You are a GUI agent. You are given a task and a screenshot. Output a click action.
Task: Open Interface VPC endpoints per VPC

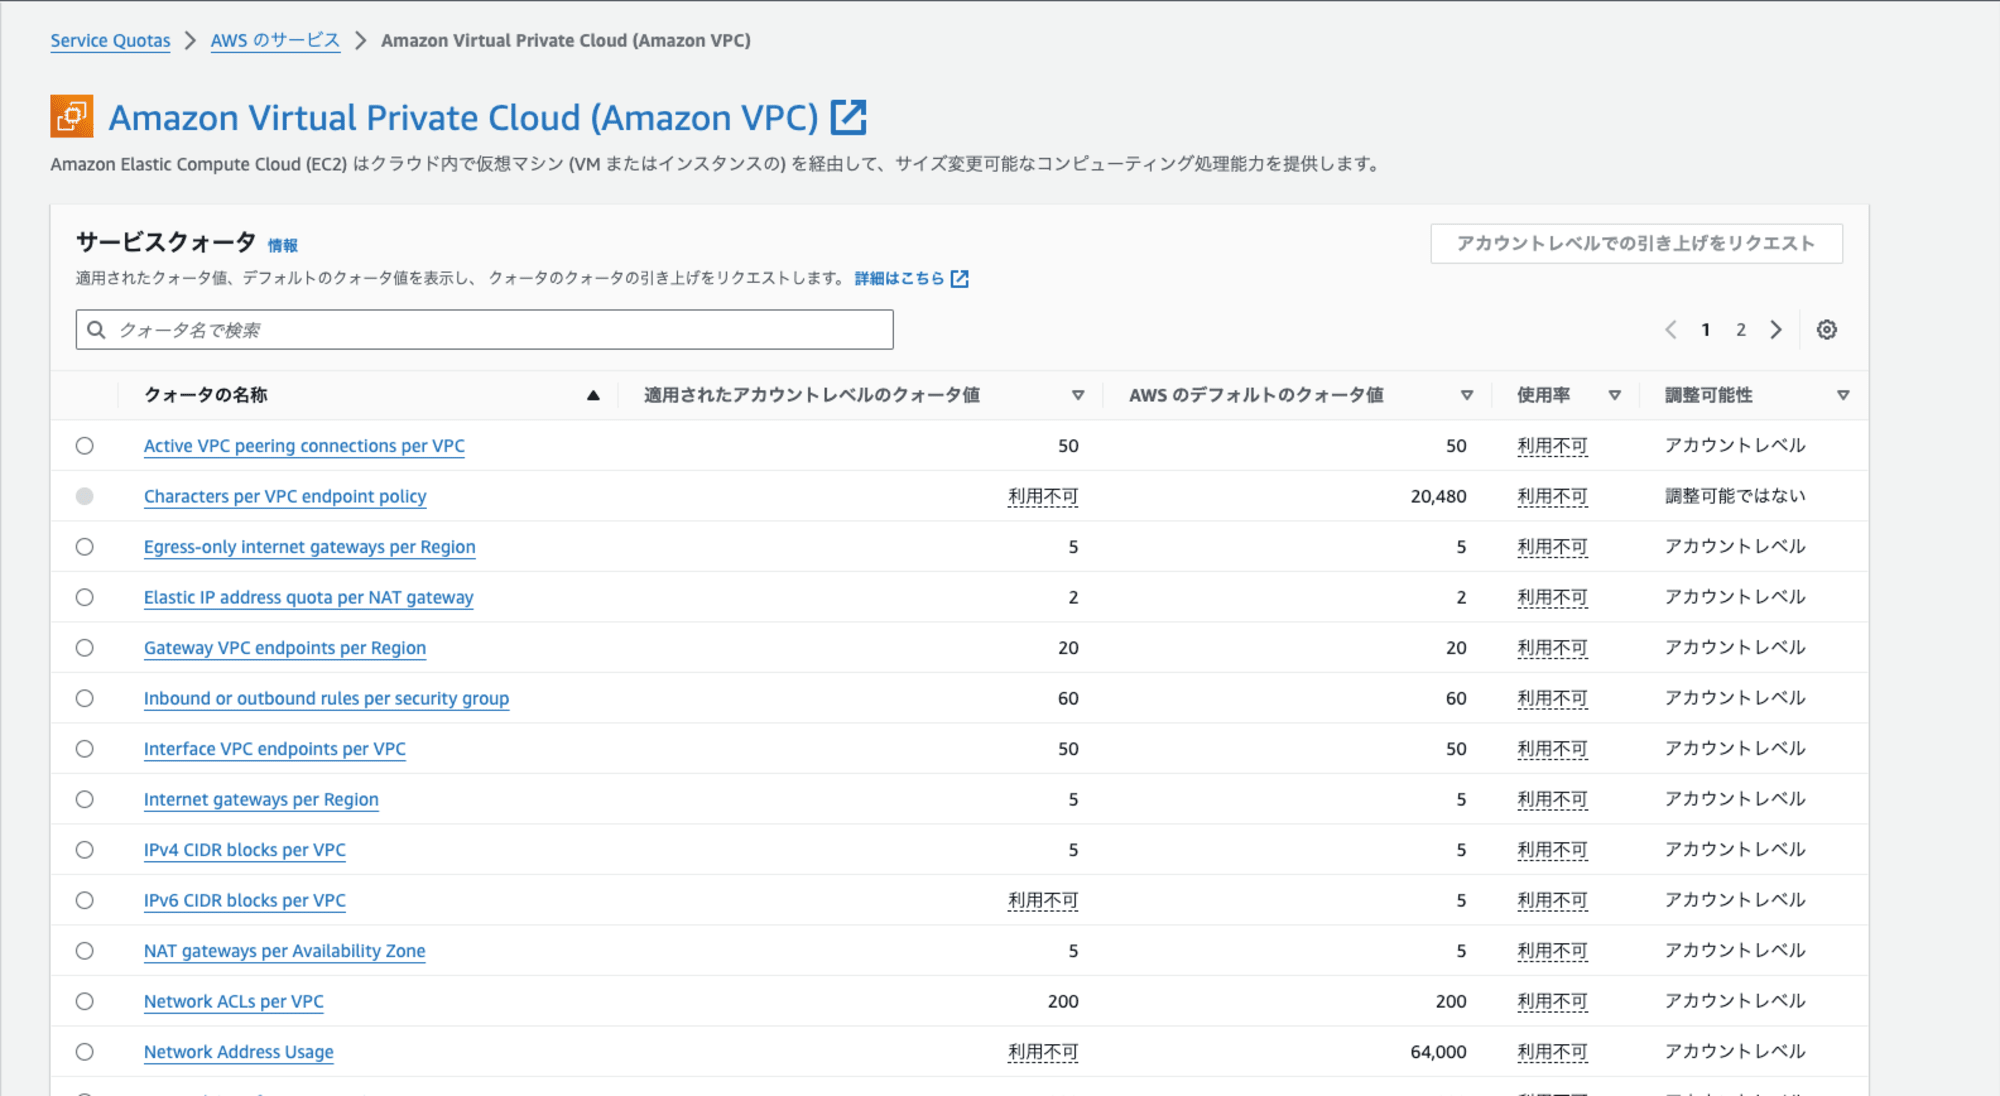point(274,749)
